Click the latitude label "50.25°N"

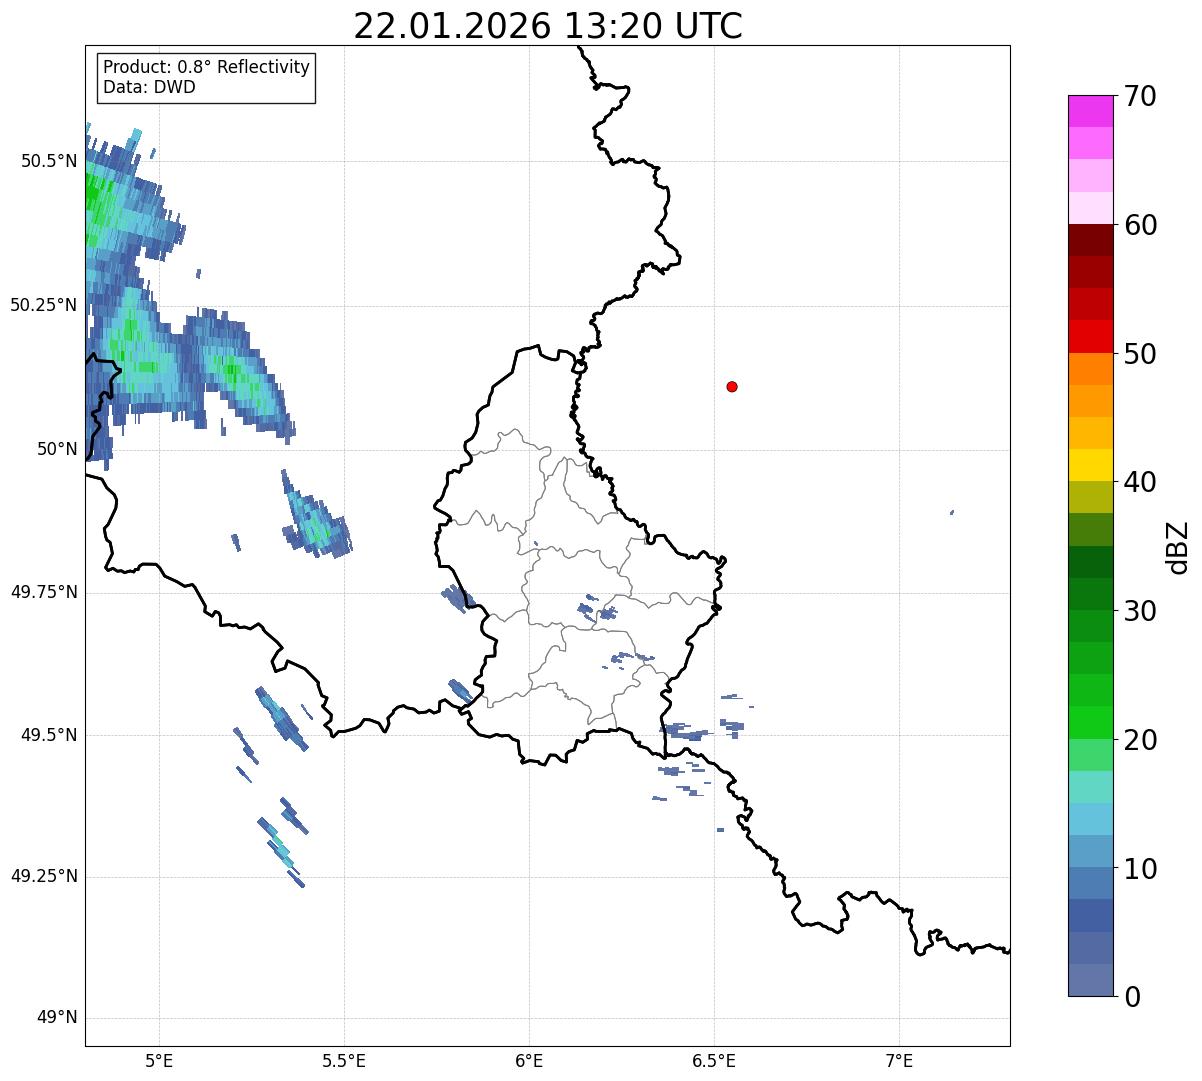click(44, 305)
